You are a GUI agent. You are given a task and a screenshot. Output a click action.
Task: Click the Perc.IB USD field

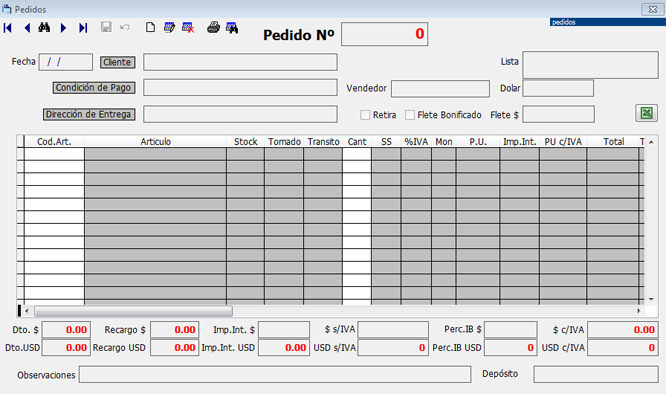click(x=511, y=348)
